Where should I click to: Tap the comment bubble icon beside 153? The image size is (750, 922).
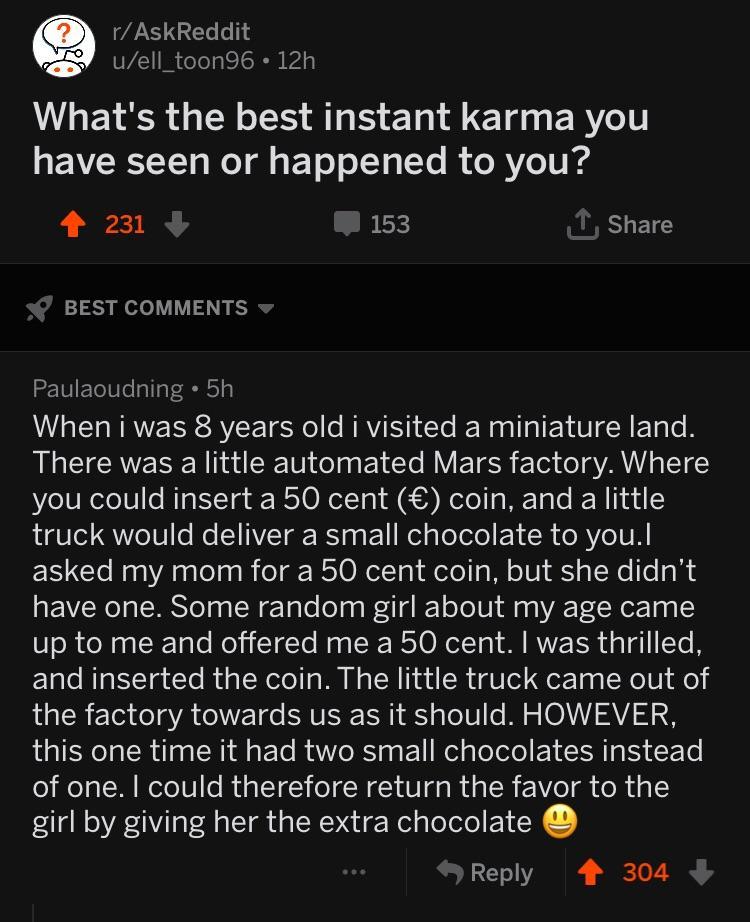point(346,224)
